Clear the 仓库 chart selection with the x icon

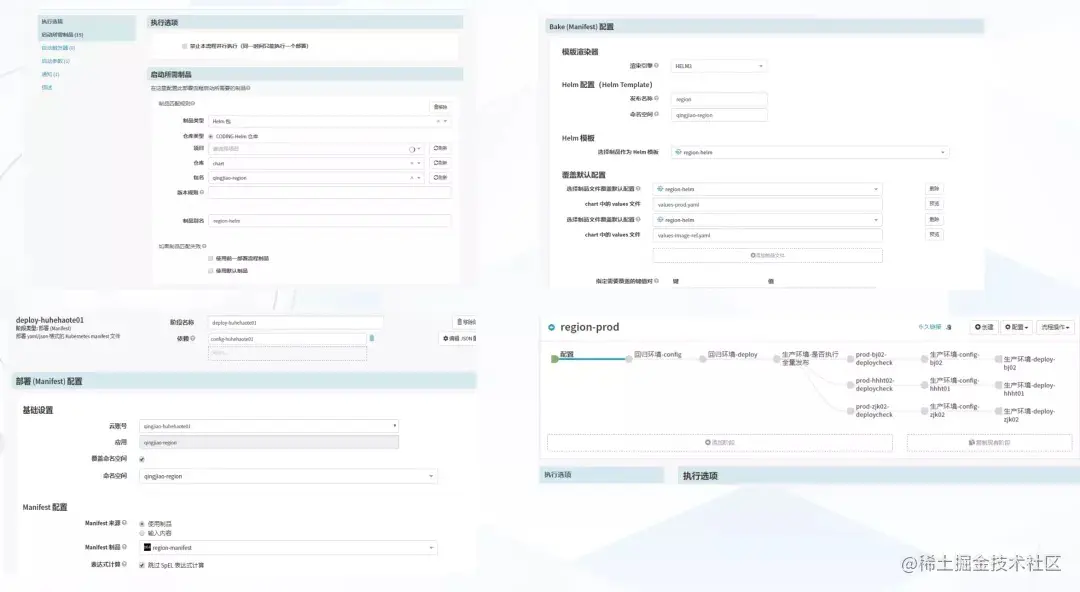click(x=412, y=163)
